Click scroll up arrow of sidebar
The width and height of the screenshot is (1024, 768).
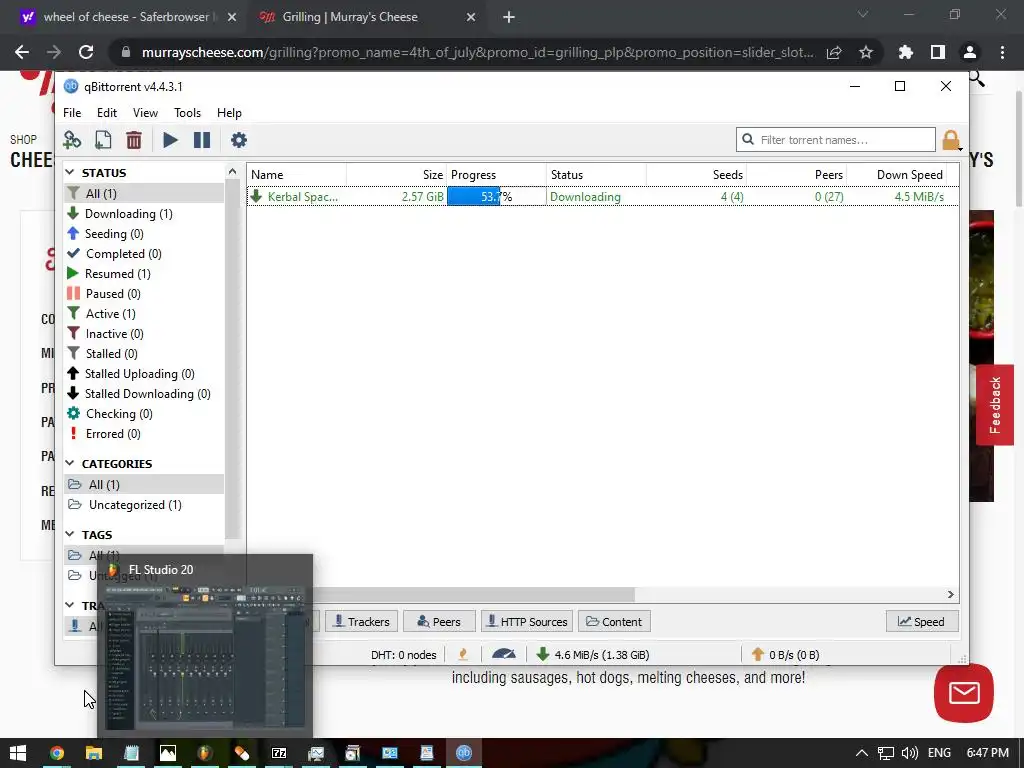(x=232, y=171)
